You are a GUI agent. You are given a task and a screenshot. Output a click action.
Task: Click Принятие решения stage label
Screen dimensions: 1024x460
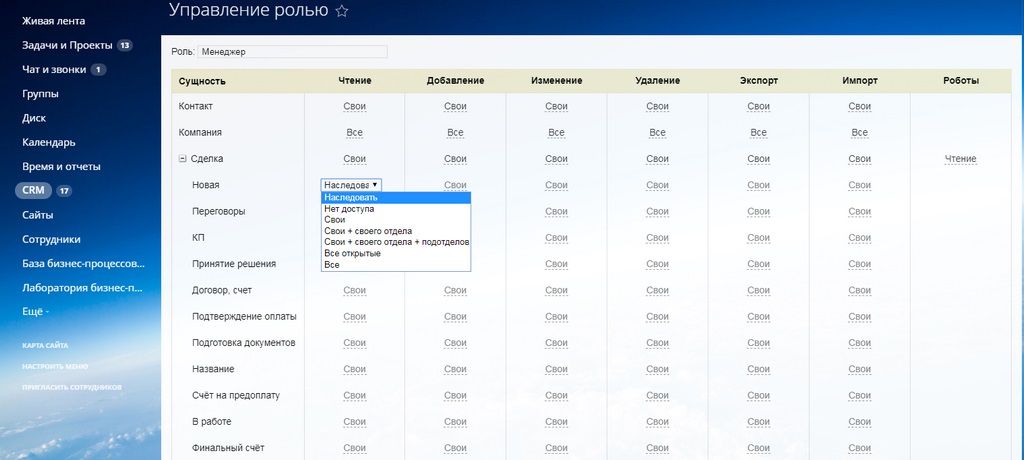click(234, 264)
